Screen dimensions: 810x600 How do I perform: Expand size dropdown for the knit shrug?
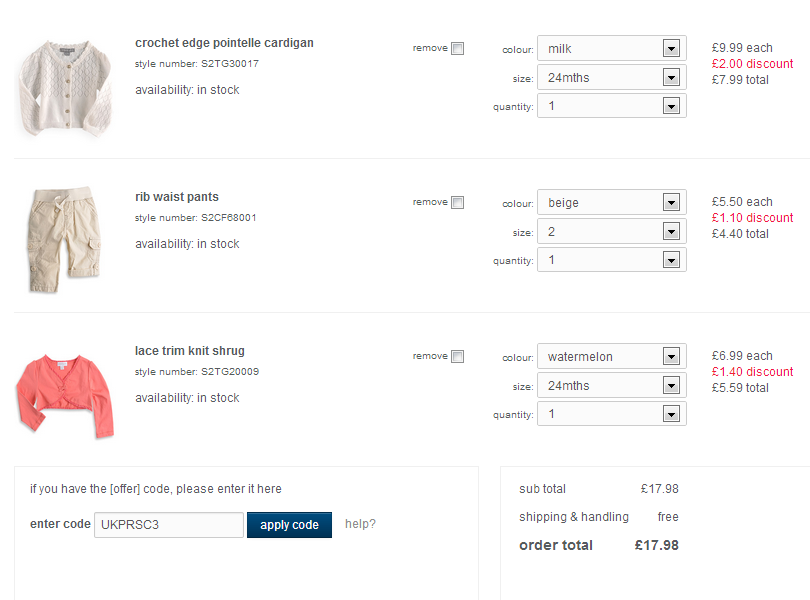pyautogui.click(x=611, y=385)
